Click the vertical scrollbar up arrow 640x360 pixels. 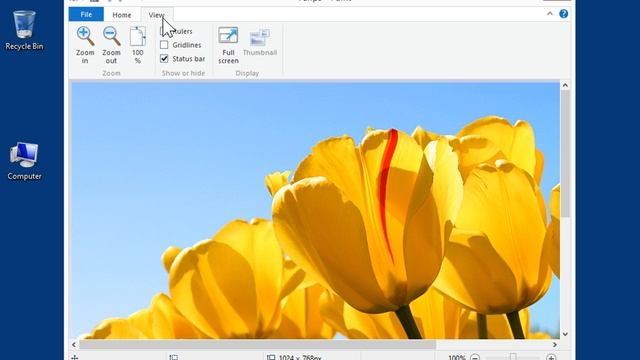(x=565, y=85)
